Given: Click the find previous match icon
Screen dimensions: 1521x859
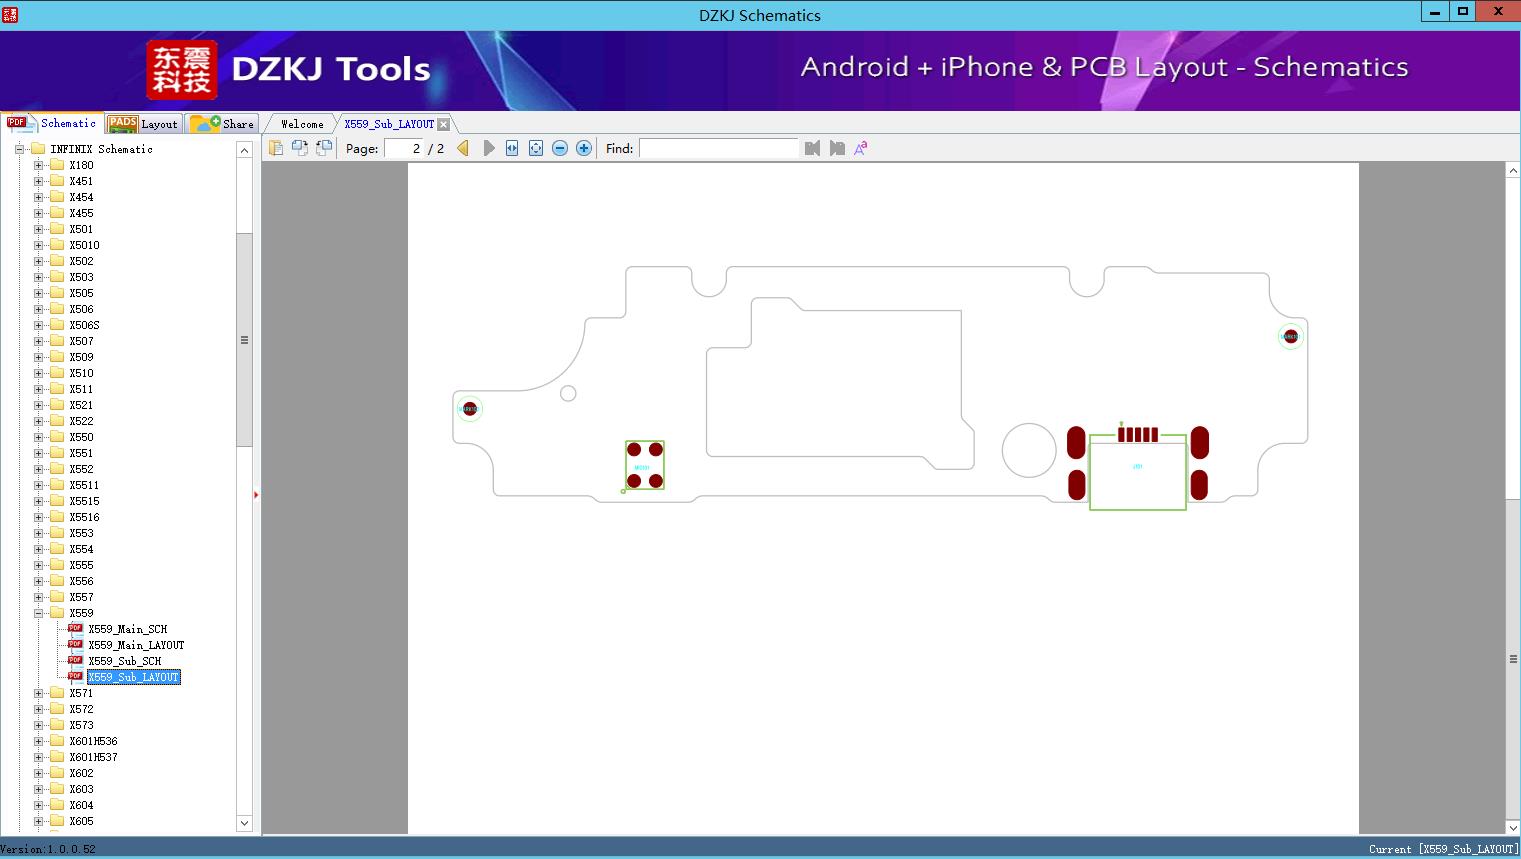Looking at the screenshot, I should pos(812,148).
